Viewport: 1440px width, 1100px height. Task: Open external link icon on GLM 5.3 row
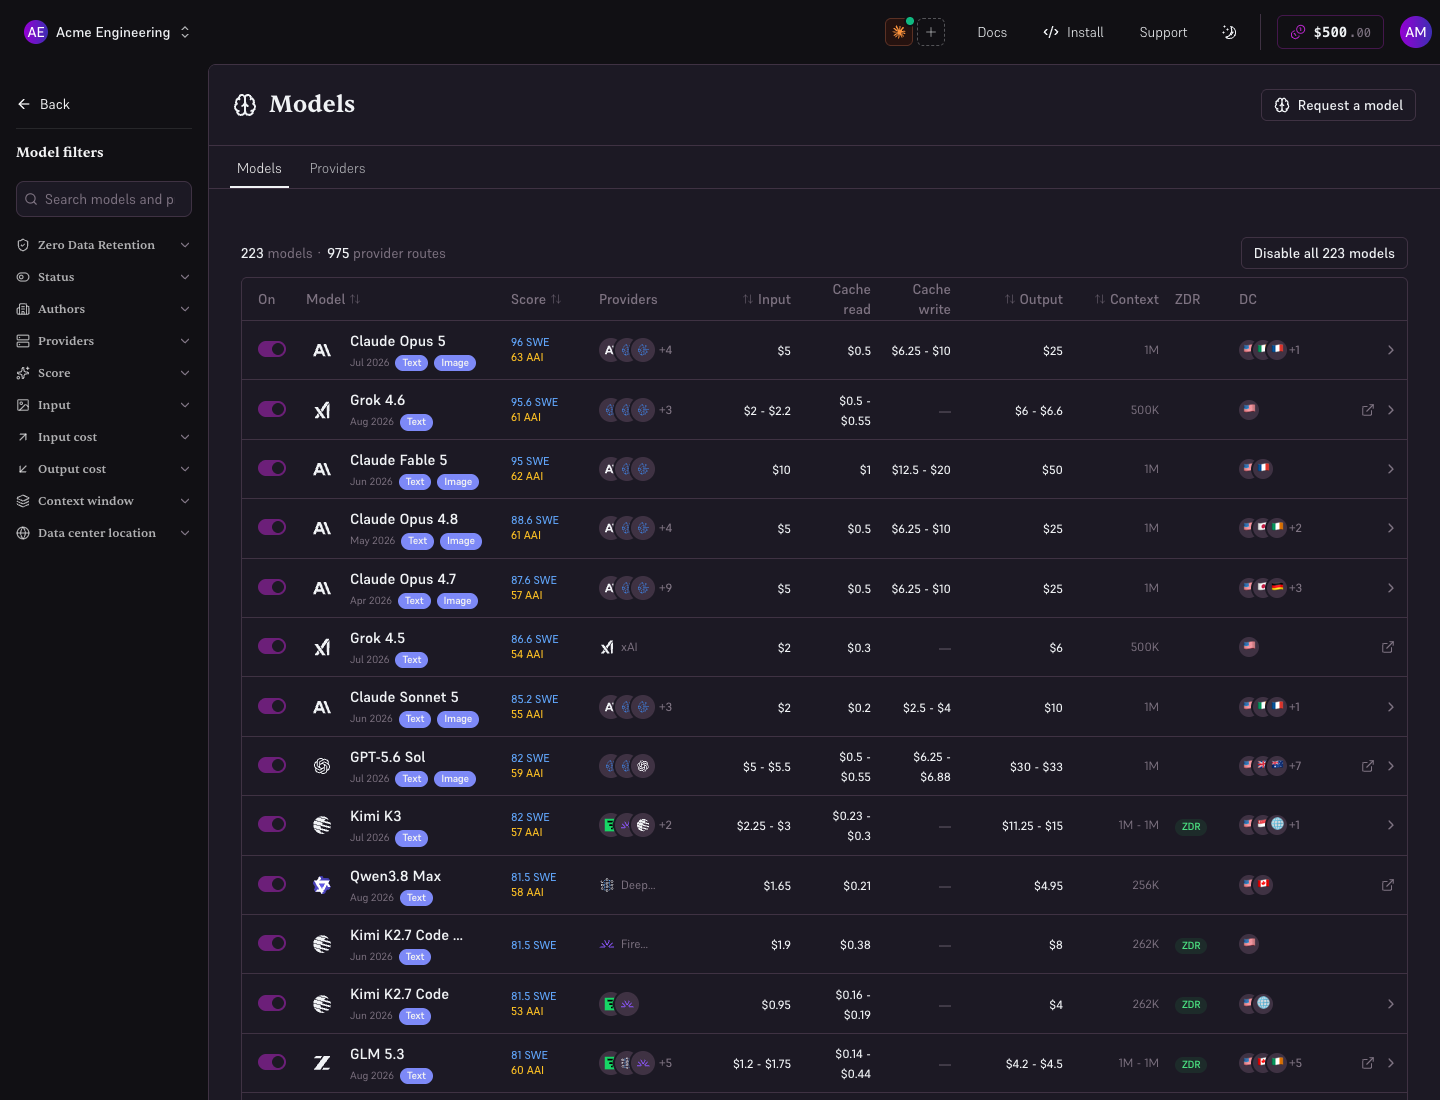[x=1368, y=1063]
